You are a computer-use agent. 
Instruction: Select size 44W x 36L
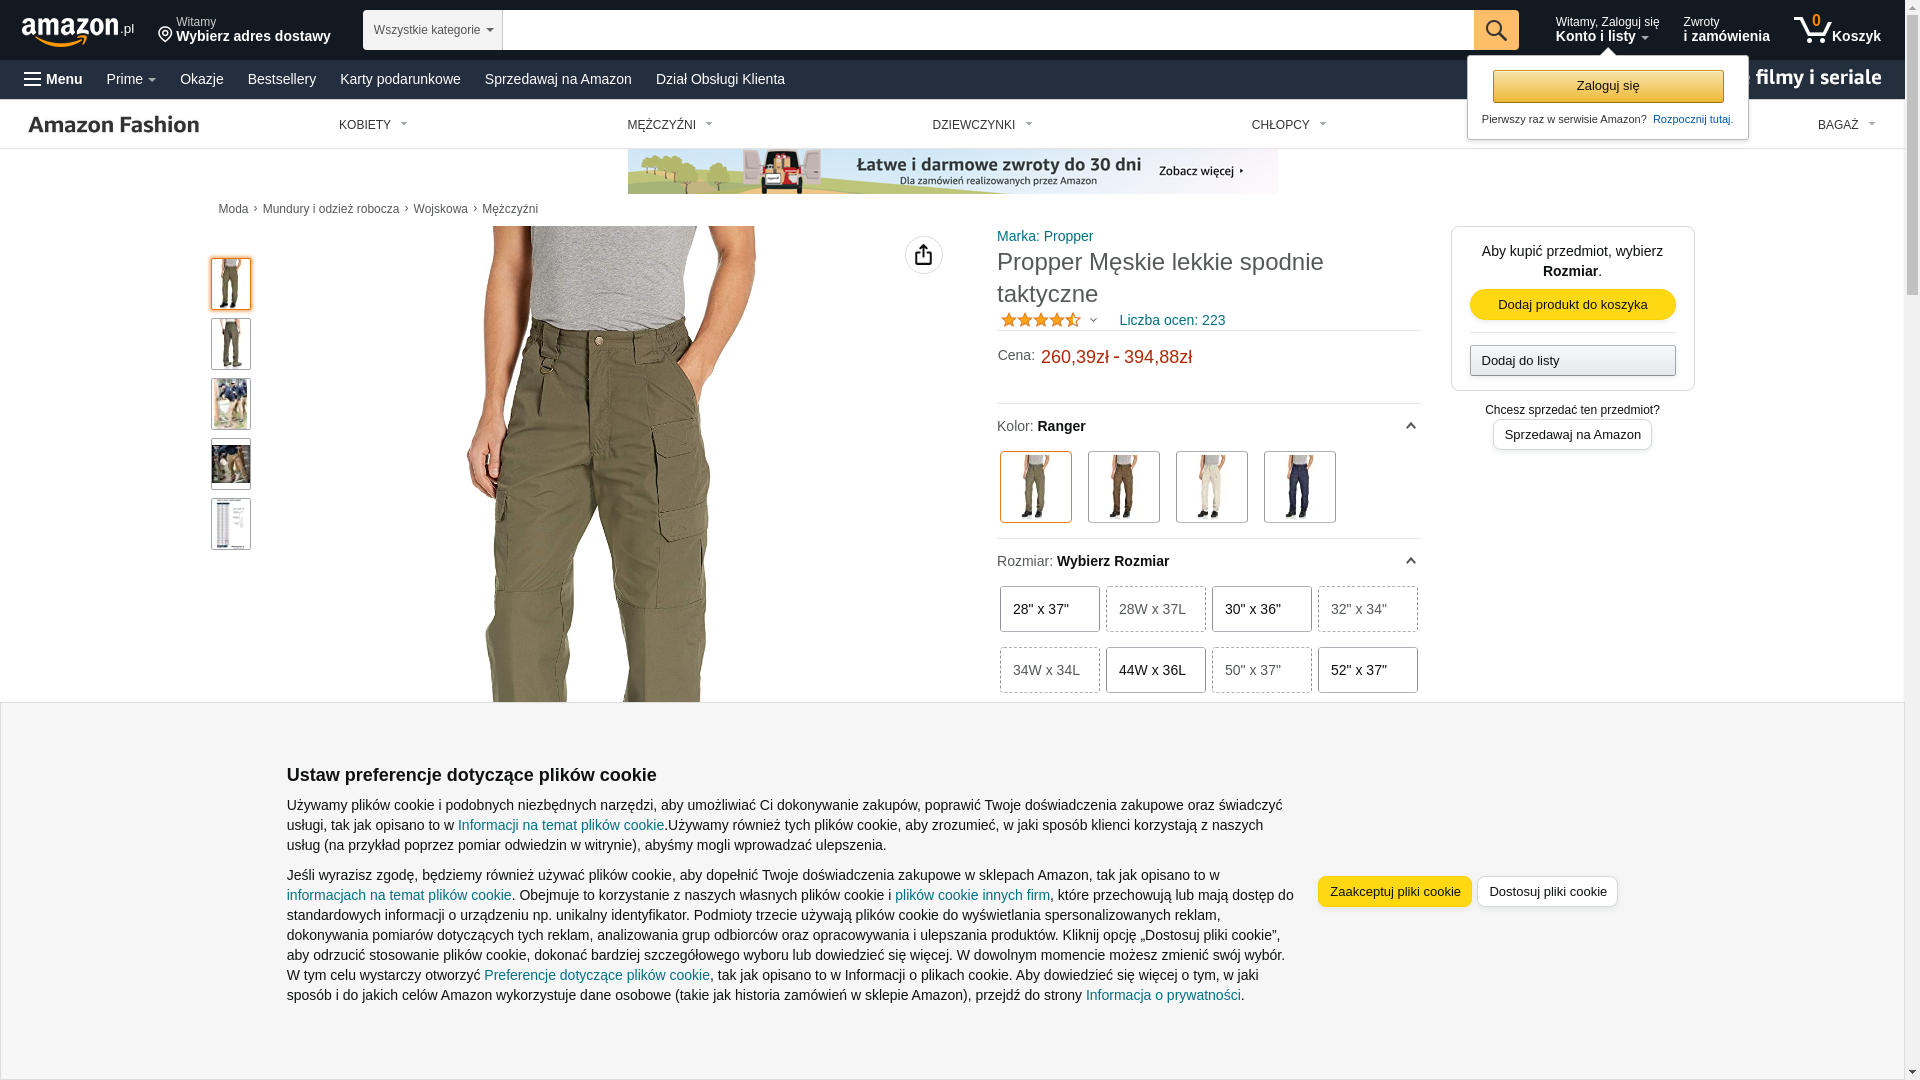(x=1156, y=670)
